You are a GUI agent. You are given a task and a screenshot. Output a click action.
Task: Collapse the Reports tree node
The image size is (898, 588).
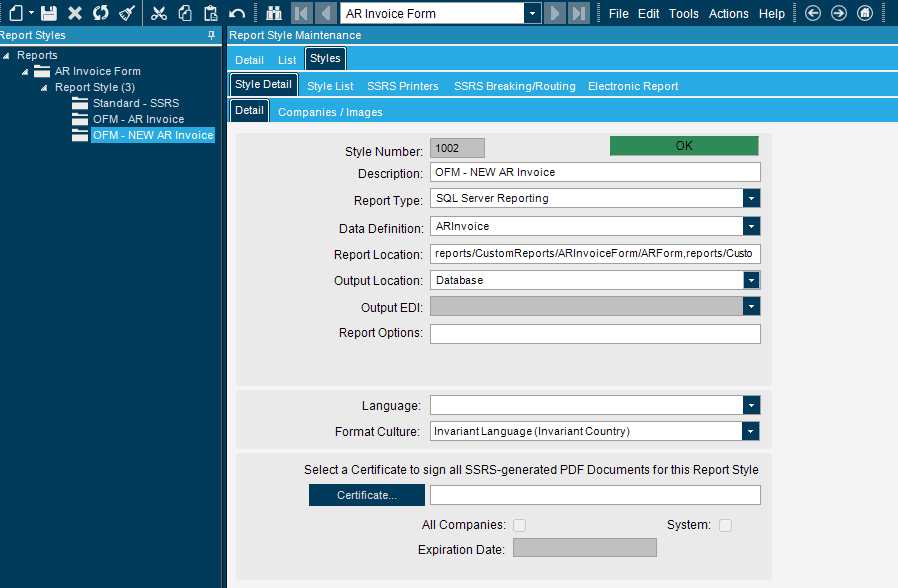[6, 56]
